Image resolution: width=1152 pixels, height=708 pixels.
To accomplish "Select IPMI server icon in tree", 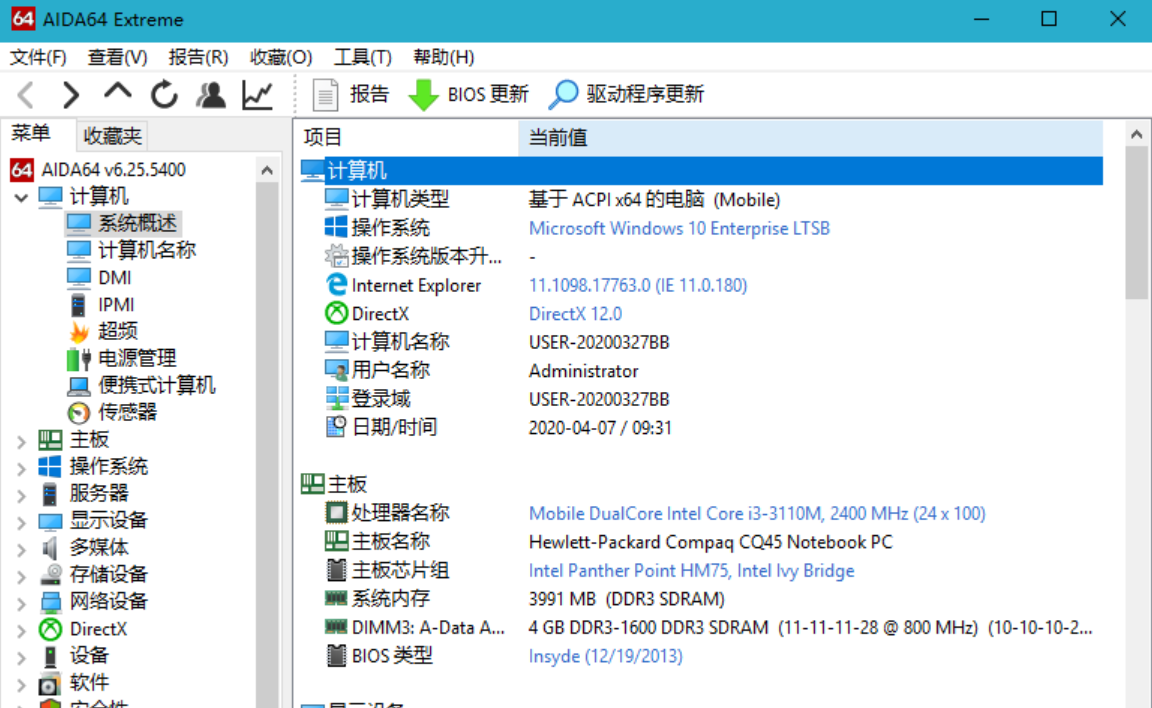I will 78,305.
